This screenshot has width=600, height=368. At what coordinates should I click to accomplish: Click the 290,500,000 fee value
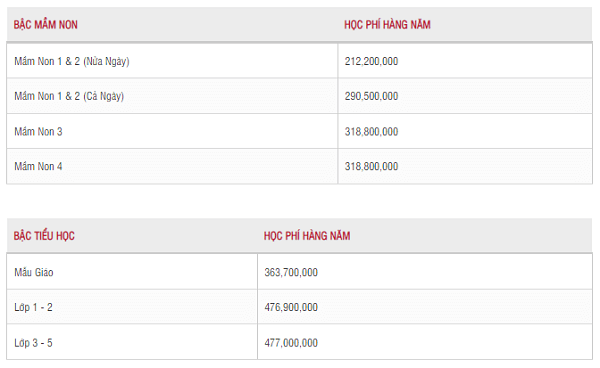coord(371,96)
